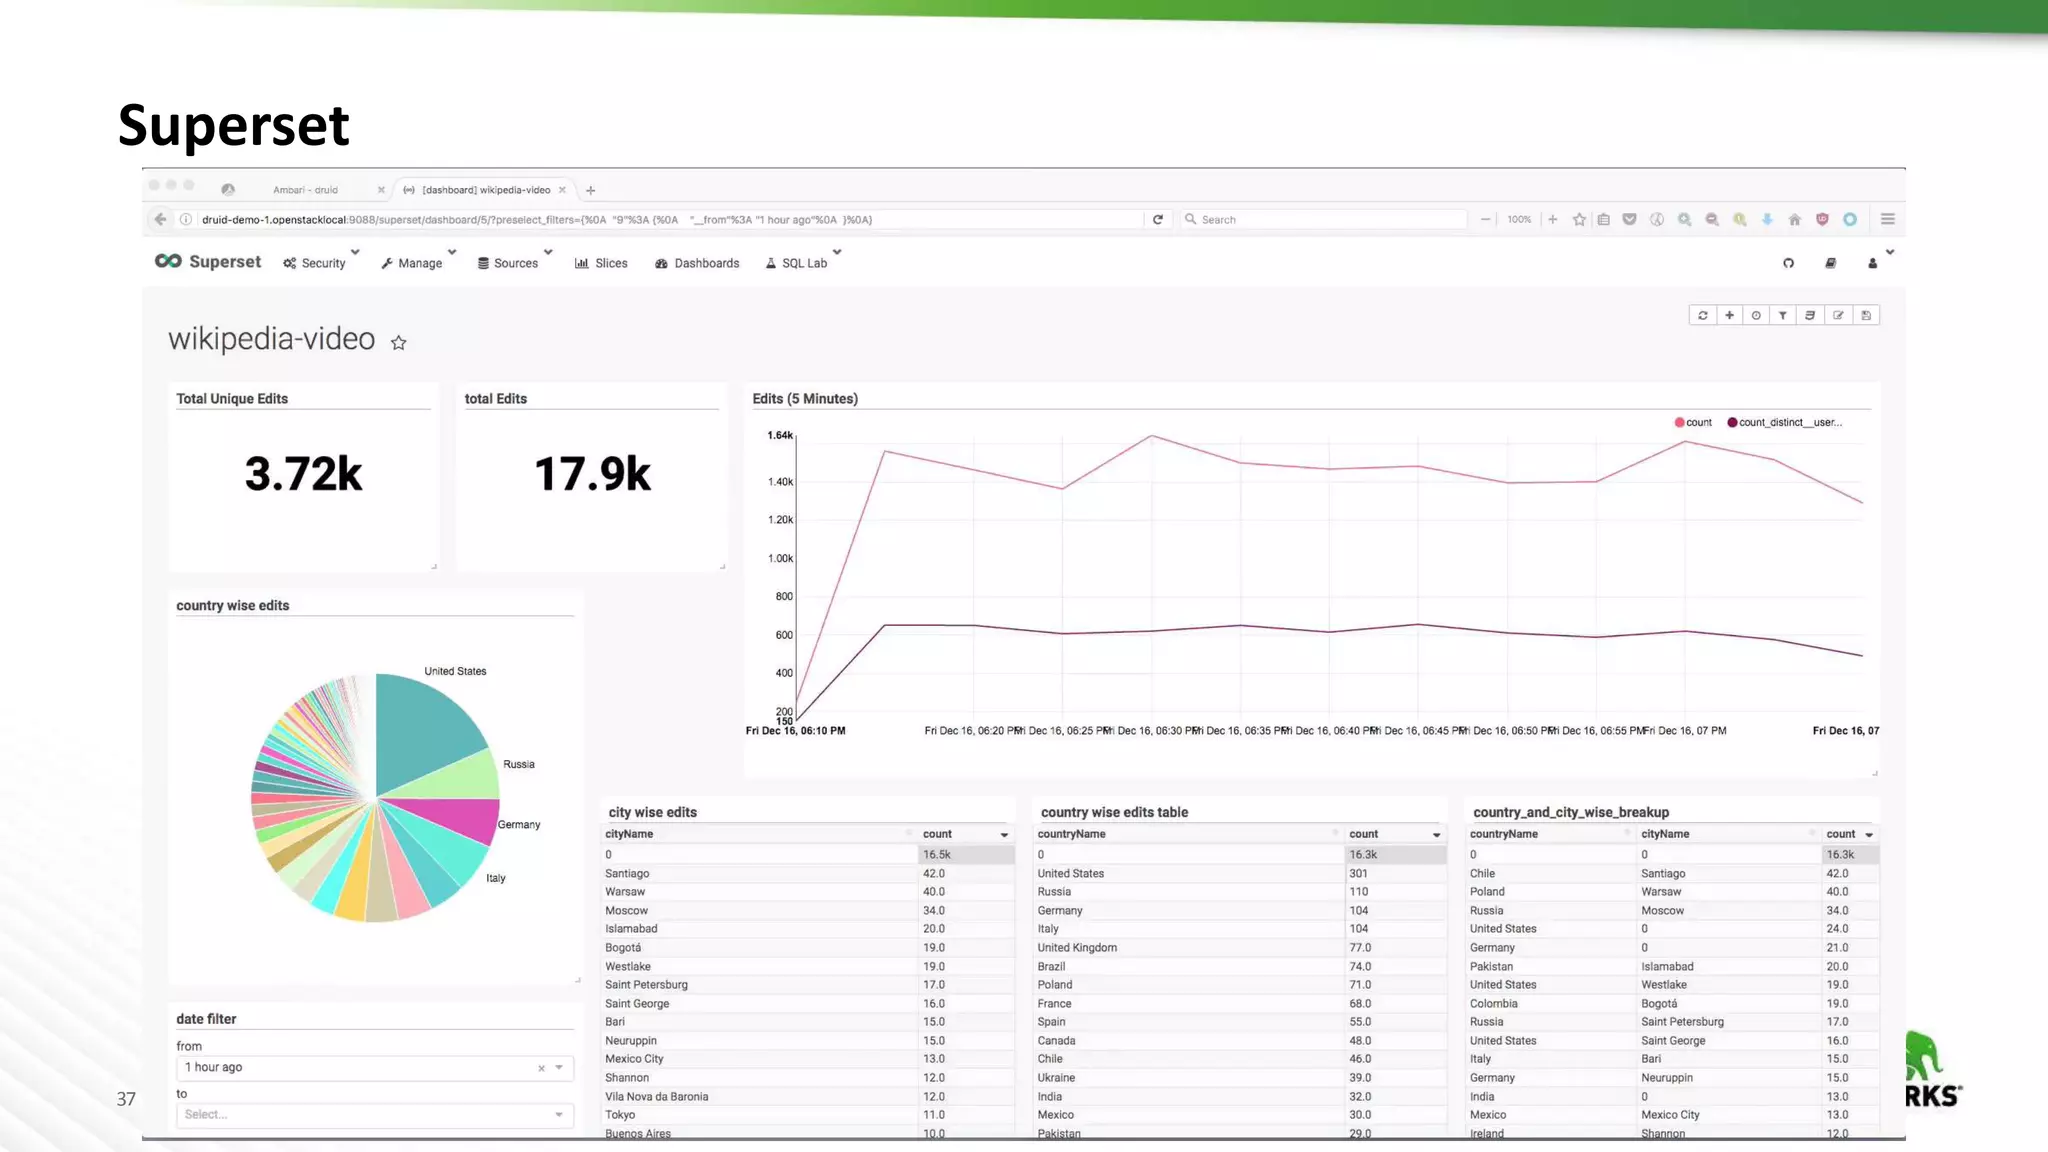This screenshot has width=2048, height=1152.
Task: Bookmark this page with the browser star
Action: [x=1579, y=219]
